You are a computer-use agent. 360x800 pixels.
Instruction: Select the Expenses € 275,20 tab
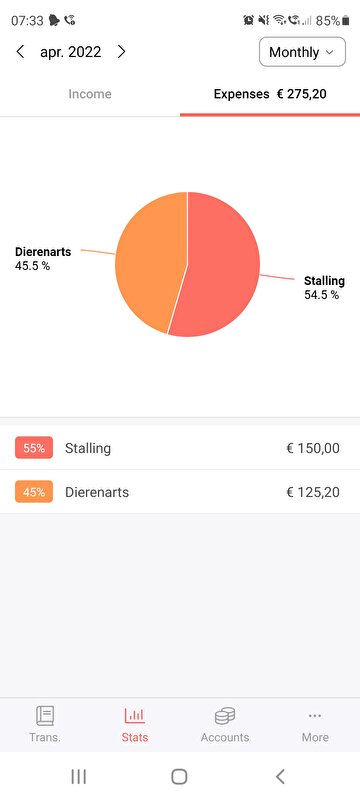tap(270, 94)
